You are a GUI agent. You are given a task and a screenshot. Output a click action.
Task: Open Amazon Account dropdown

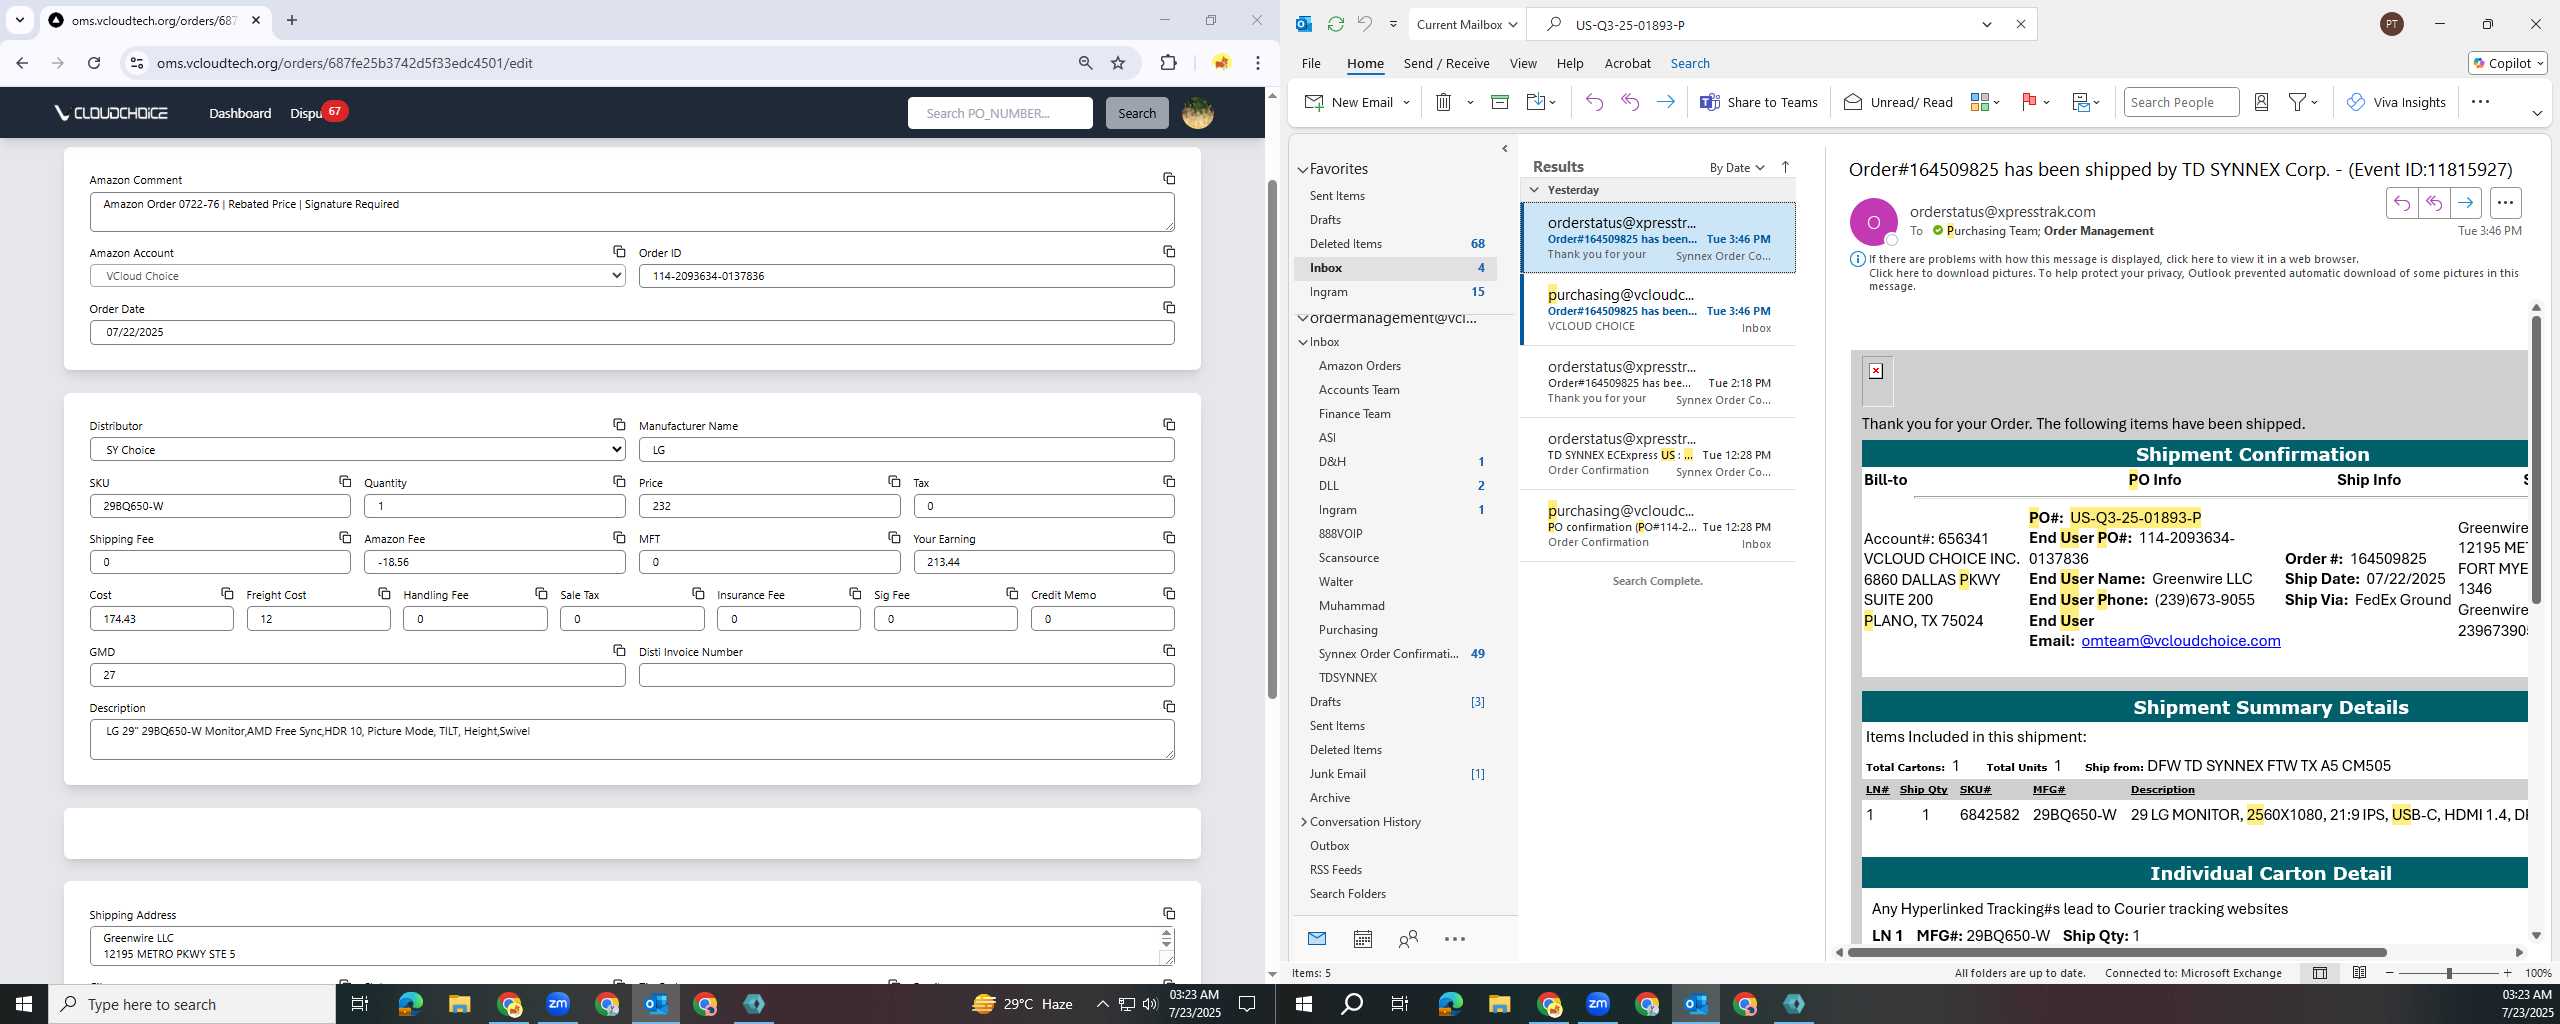(357, 276)
